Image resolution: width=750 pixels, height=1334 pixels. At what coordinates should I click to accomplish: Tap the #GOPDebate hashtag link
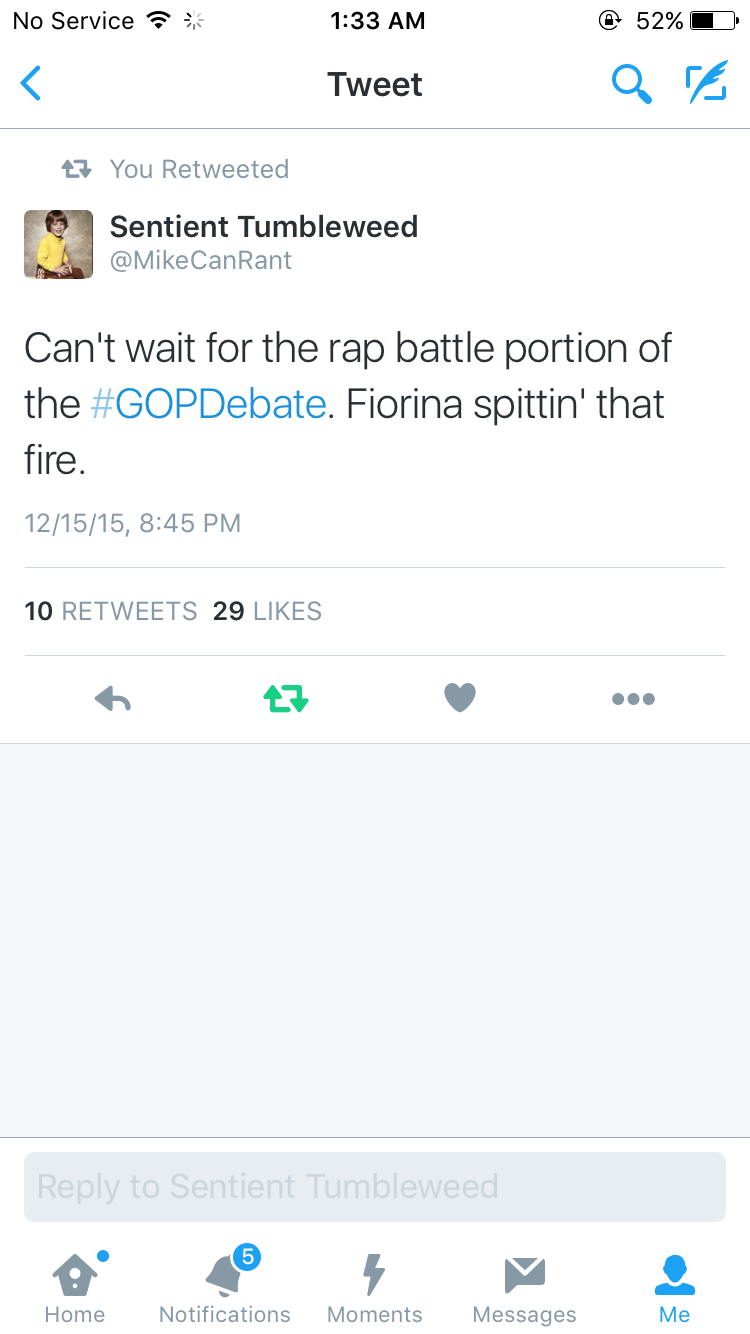(x=208, y=404)
